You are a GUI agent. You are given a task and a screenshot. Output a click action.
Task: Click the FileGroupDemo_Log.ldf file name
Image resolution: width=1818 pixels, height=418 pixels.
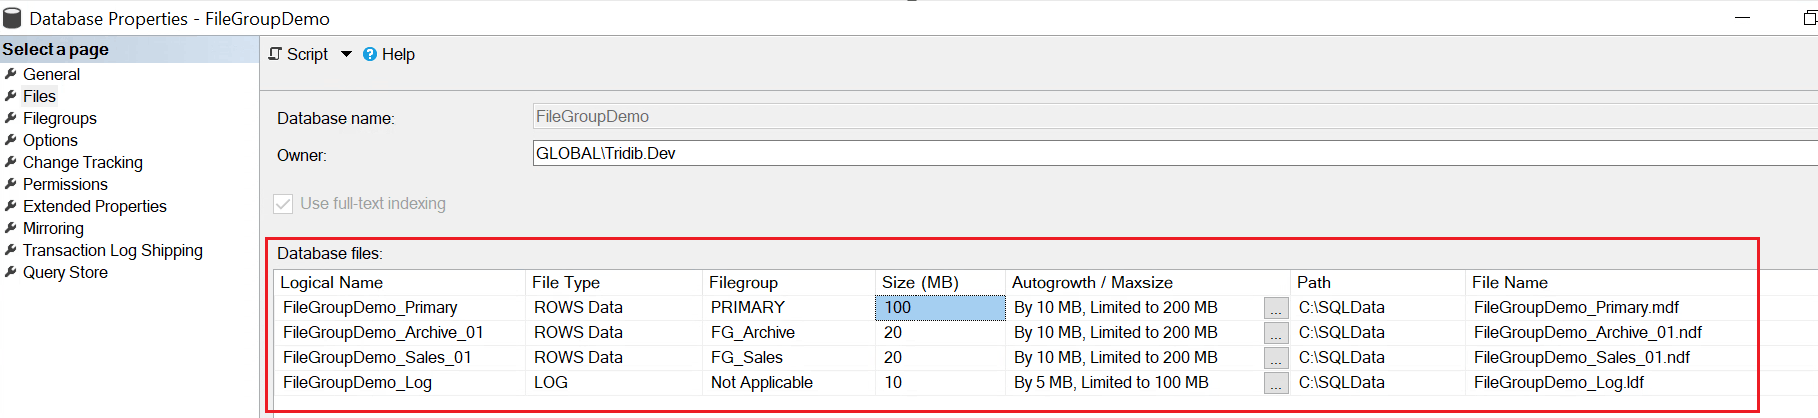pos(1558,382)
